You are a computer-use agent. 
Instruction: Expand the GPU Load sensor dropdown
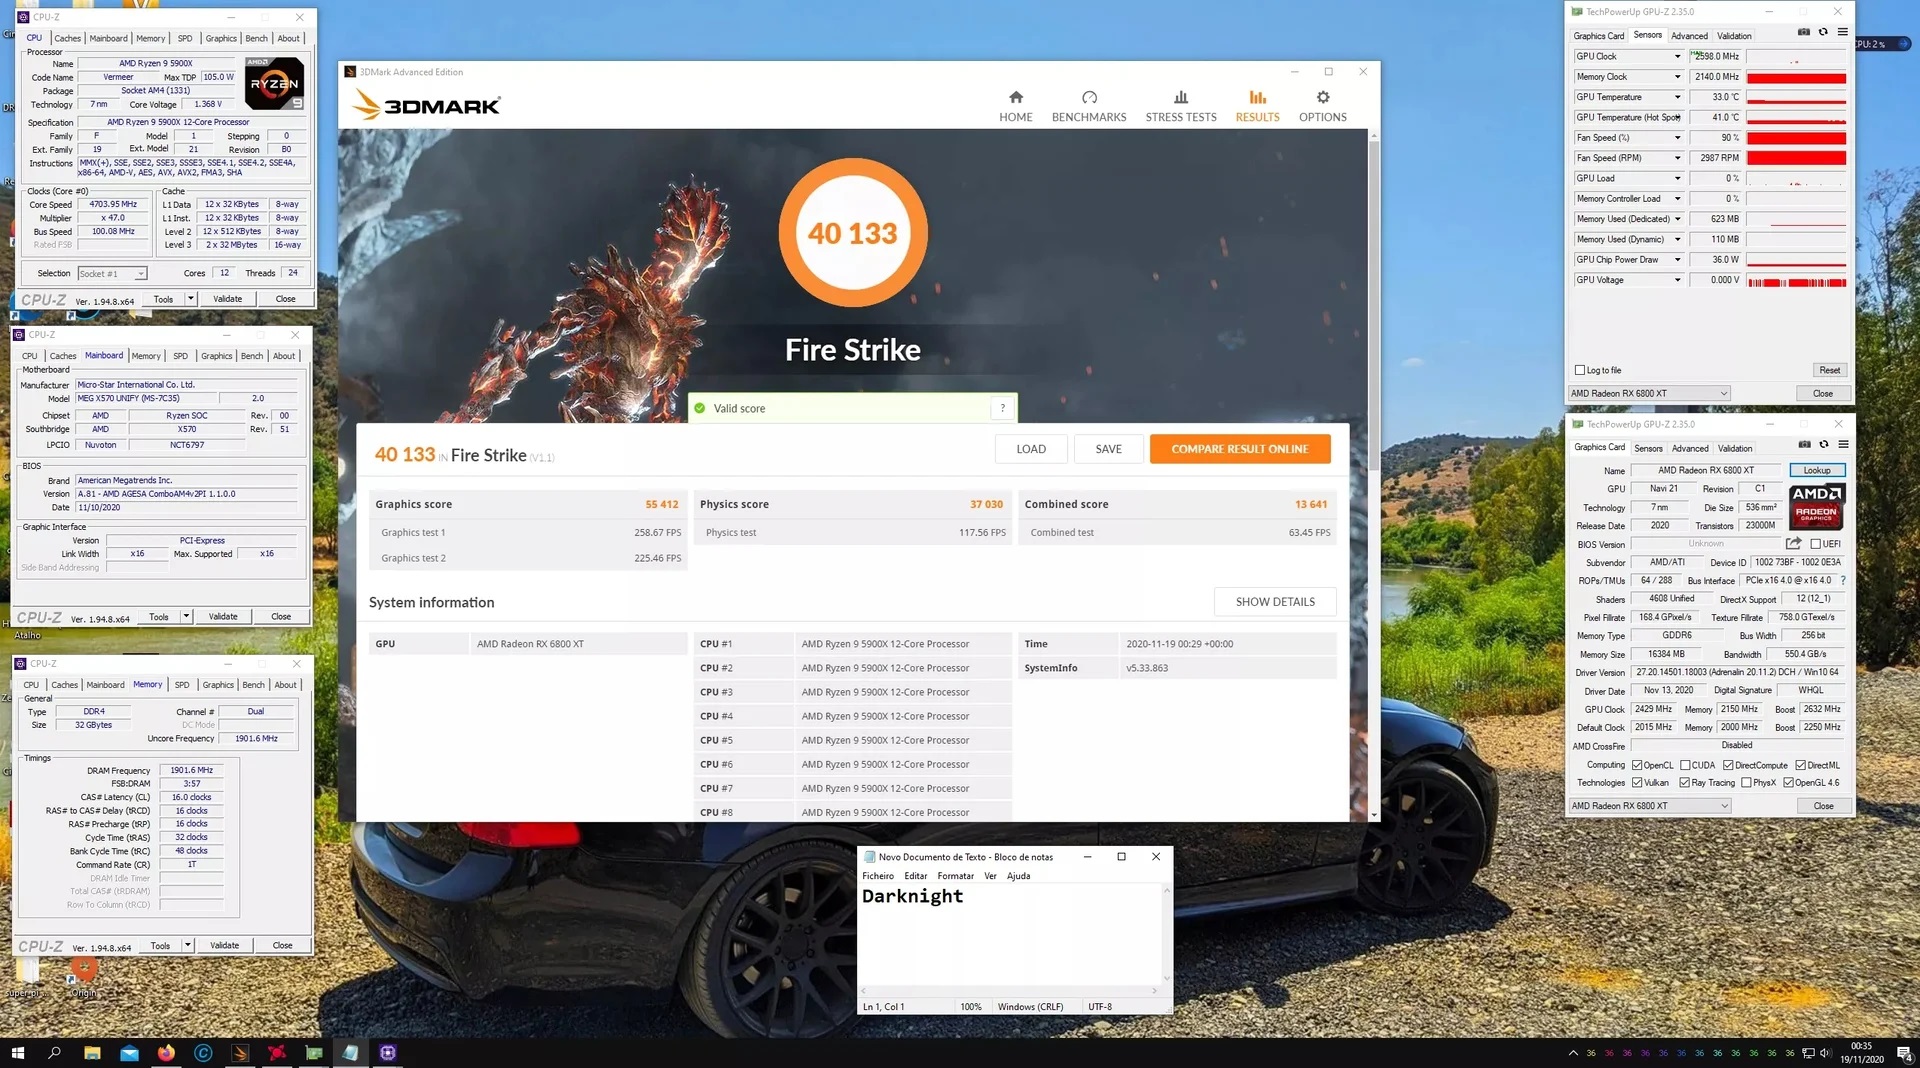point(1677,178)
